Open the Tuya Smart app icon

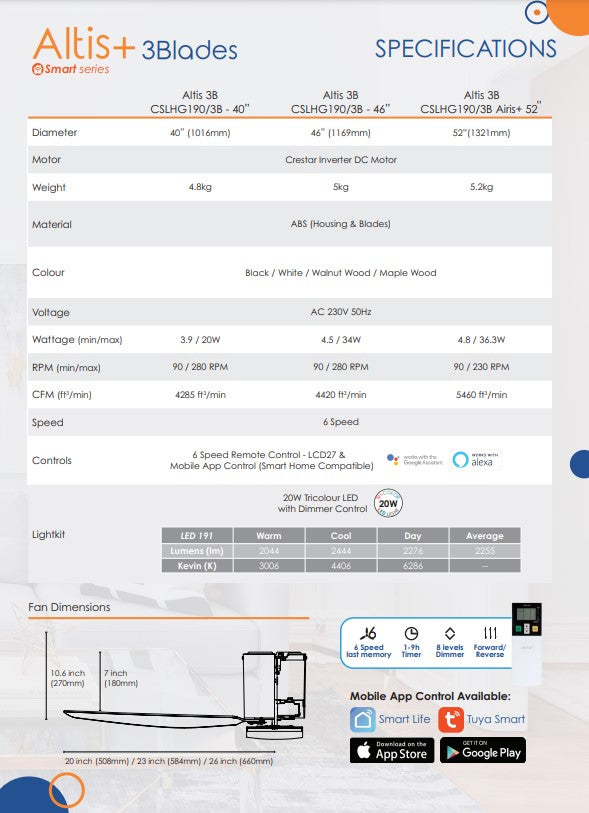pos(451,720)
